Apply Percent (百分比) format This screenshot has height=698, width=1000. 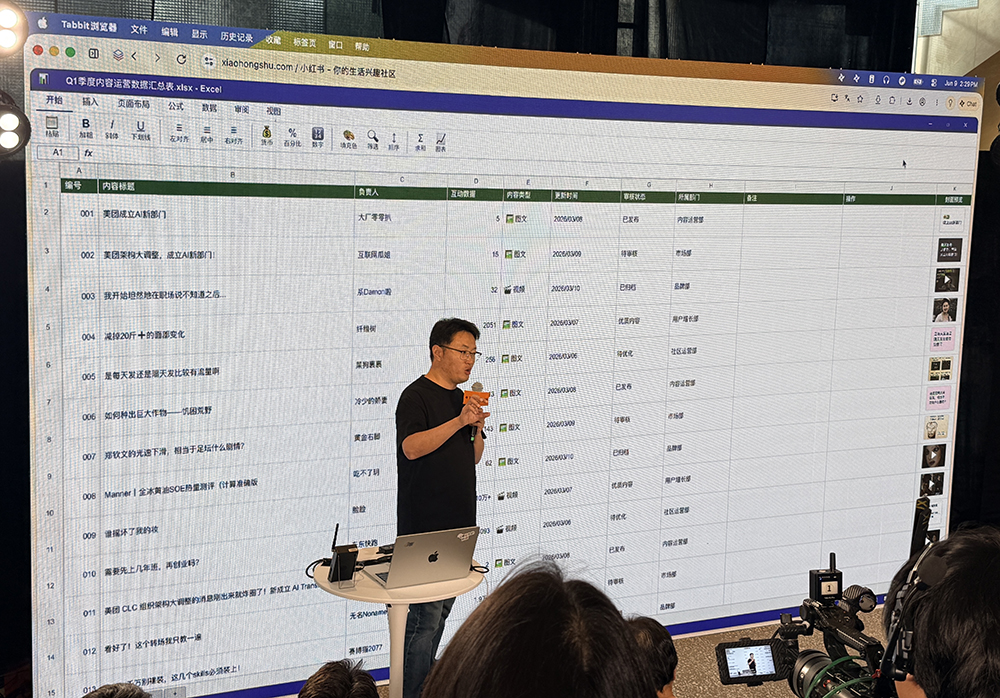(292, 137)
